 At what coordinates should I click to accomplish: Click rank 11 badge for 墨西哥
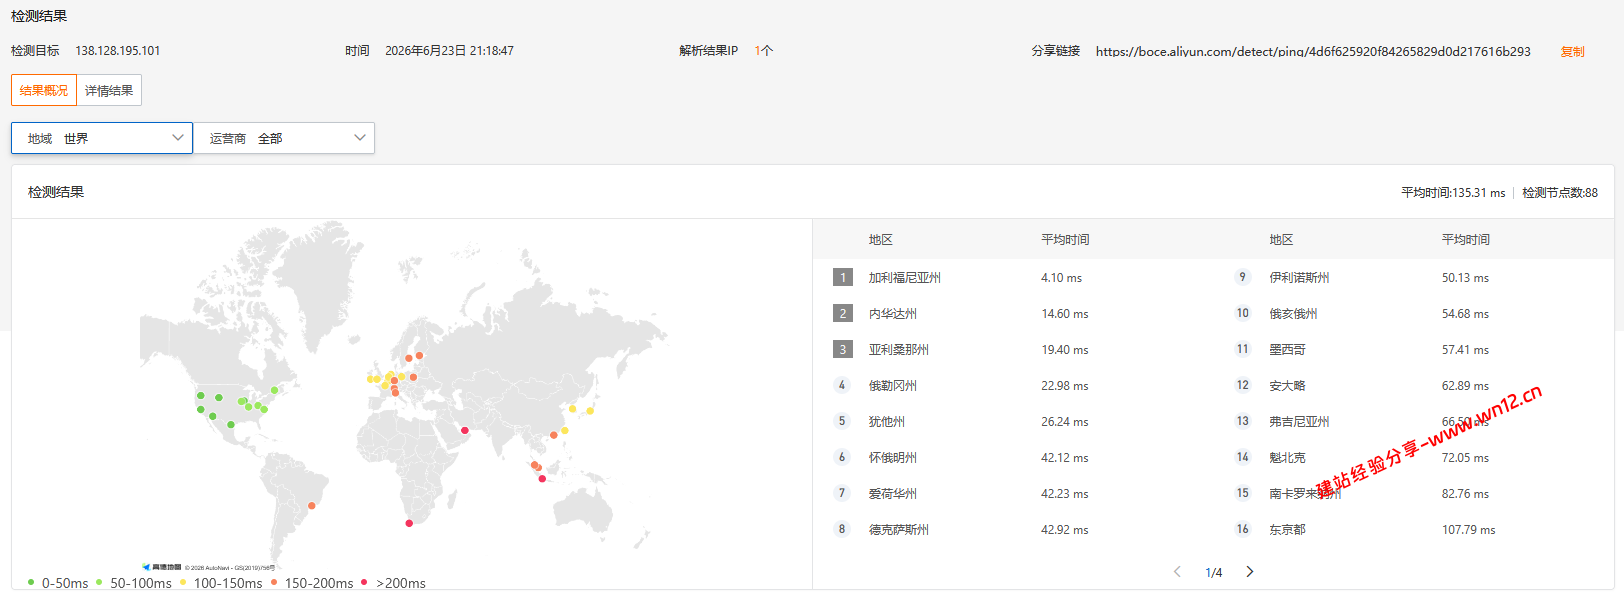1243,349
